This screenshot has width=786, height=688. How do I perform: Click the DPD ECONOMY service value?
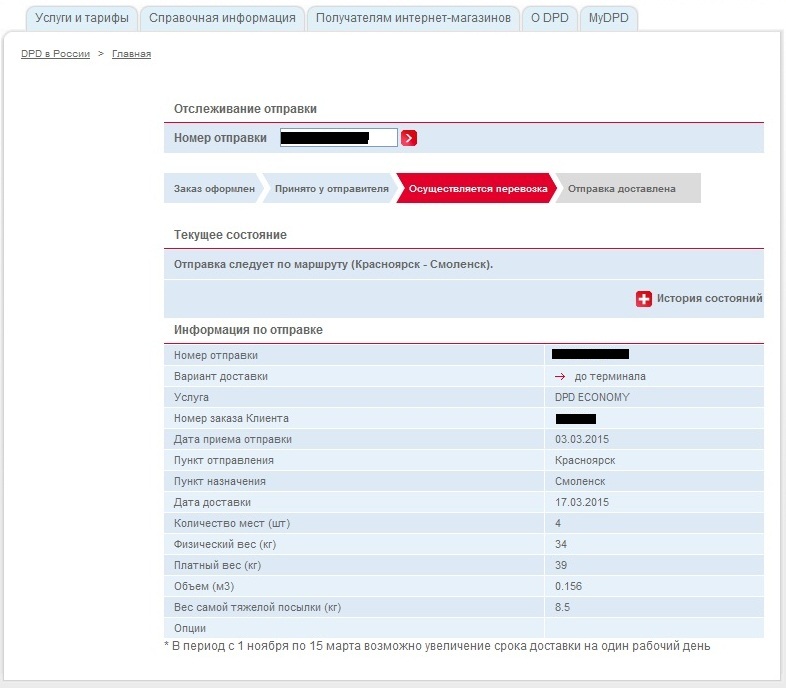pyautogui.click(x=592, y=397)
